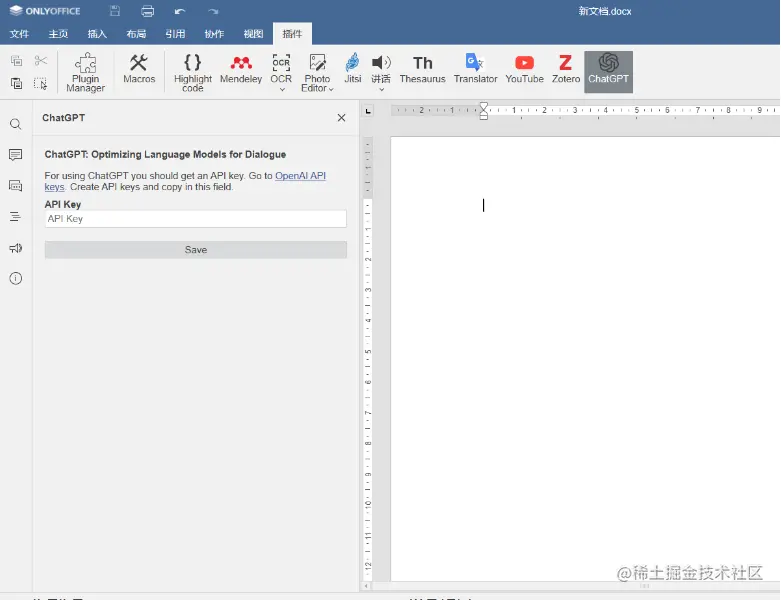This screenshot has height=600, width=781.
Task: Switch to the 协作 (Collaboration) tab
Action: 214,34
